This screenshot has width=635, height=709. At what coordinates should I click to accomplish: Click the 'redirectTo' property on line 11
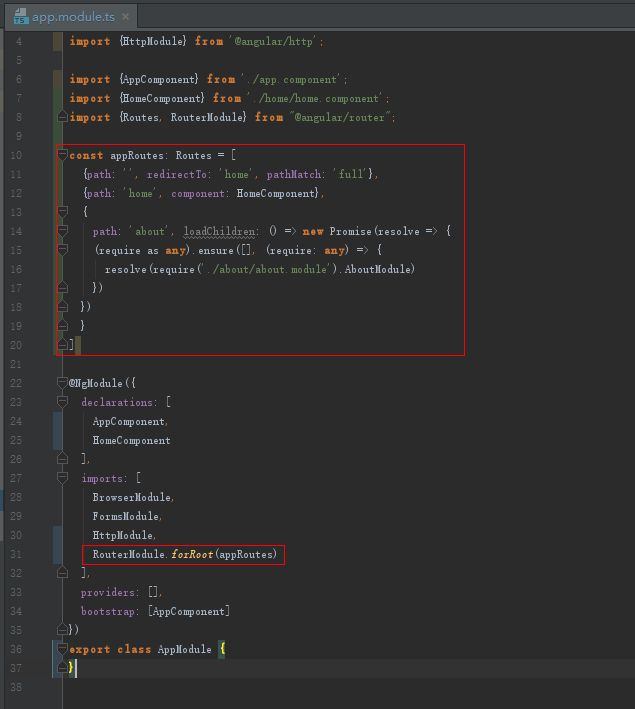[x=177, y=174]
